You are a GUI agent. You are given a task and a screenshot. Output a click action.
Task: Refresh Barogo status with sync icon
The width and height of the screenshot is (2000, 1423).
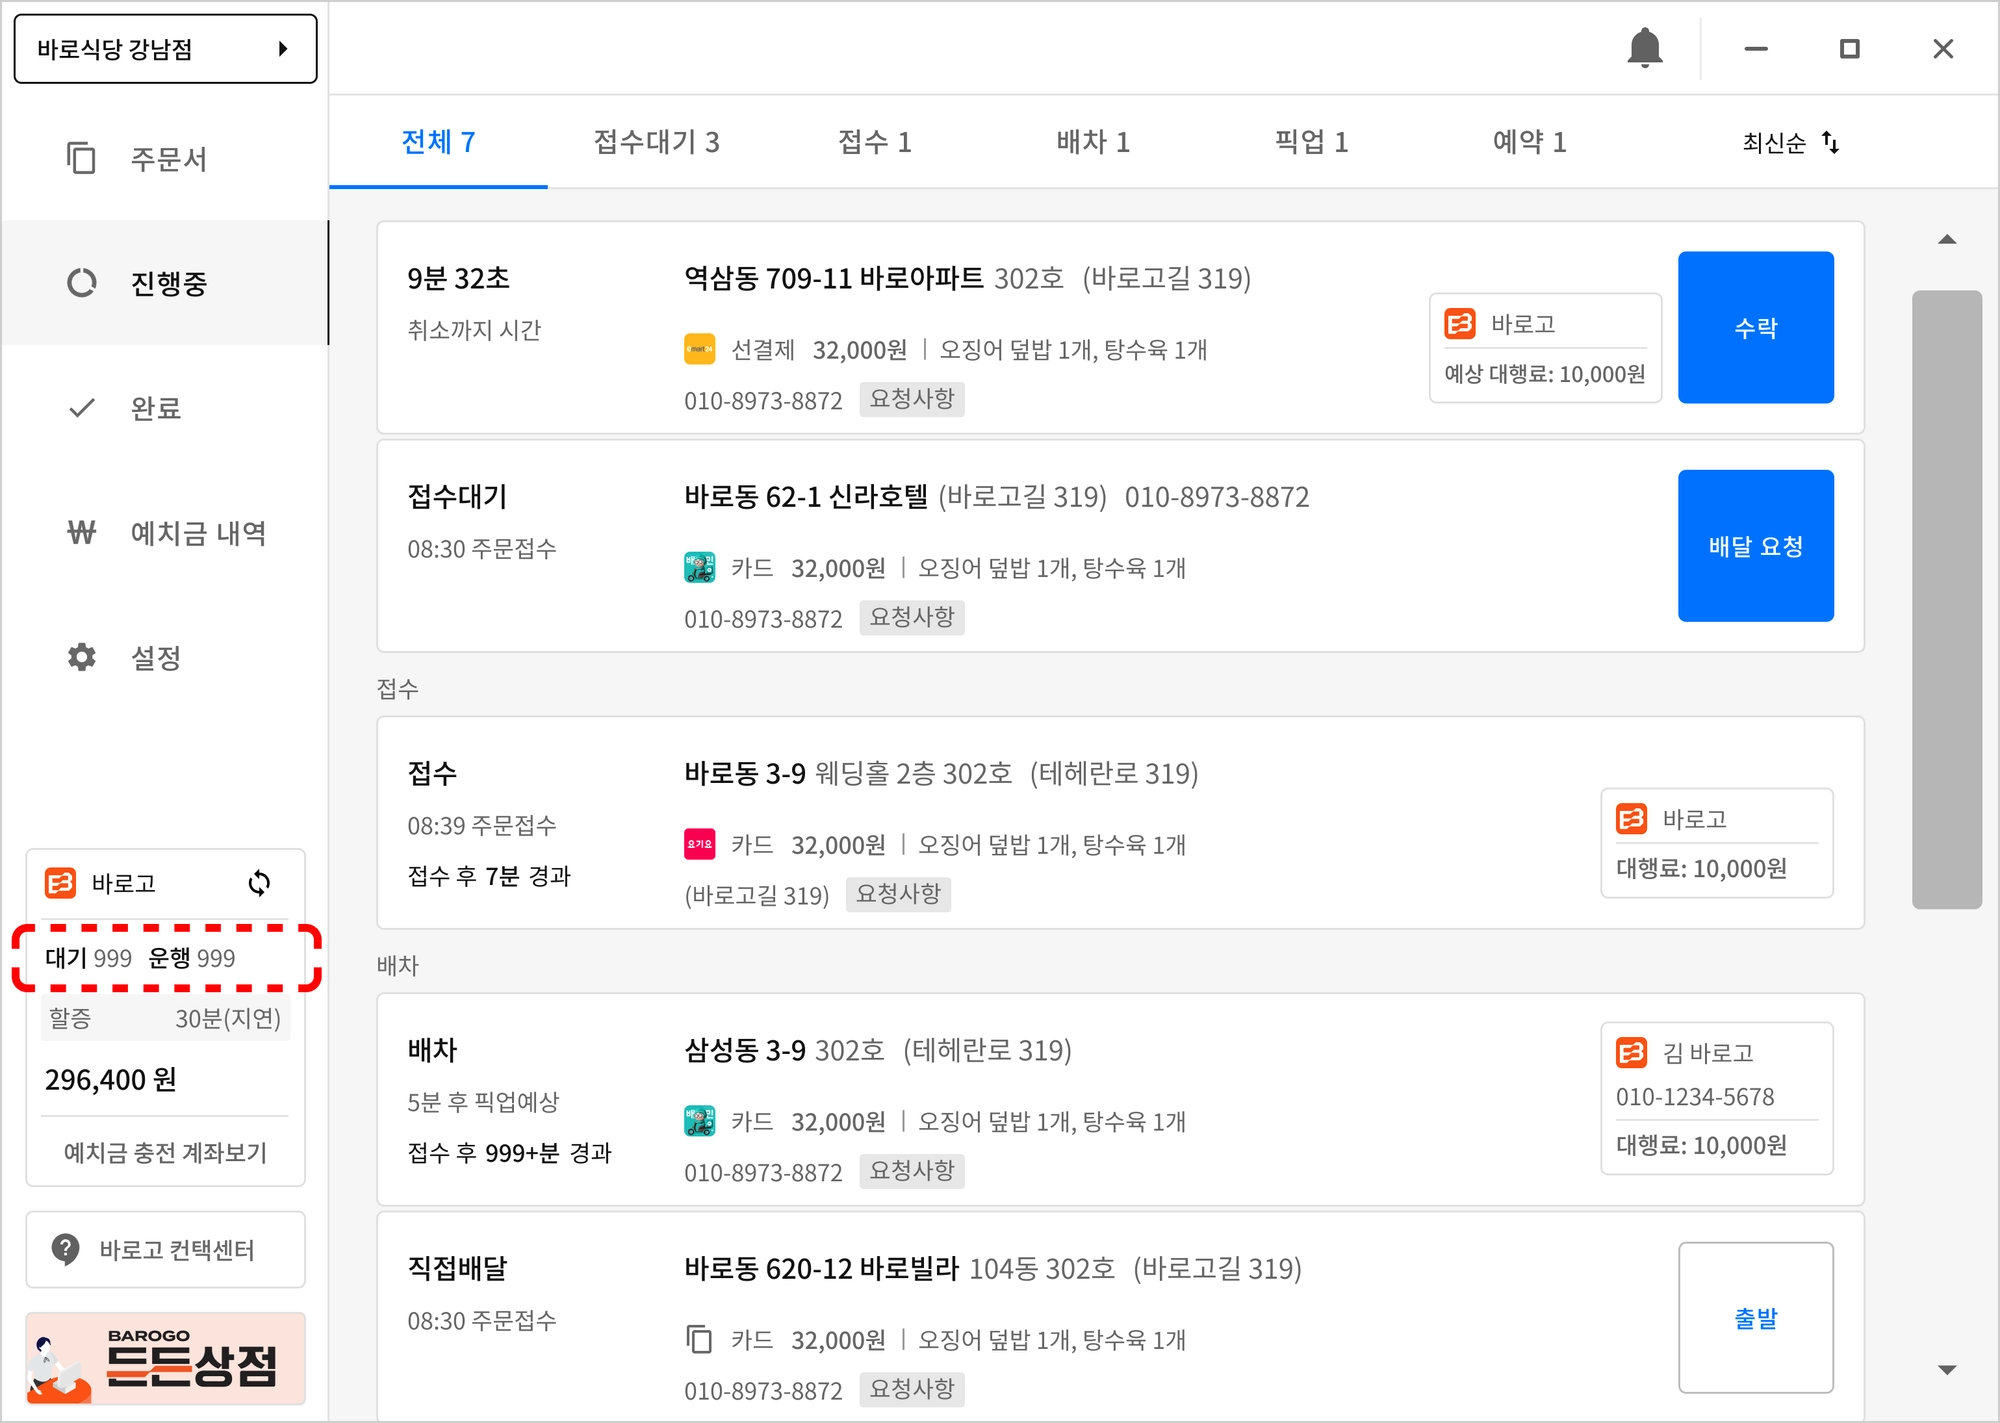tap(259, 883)
